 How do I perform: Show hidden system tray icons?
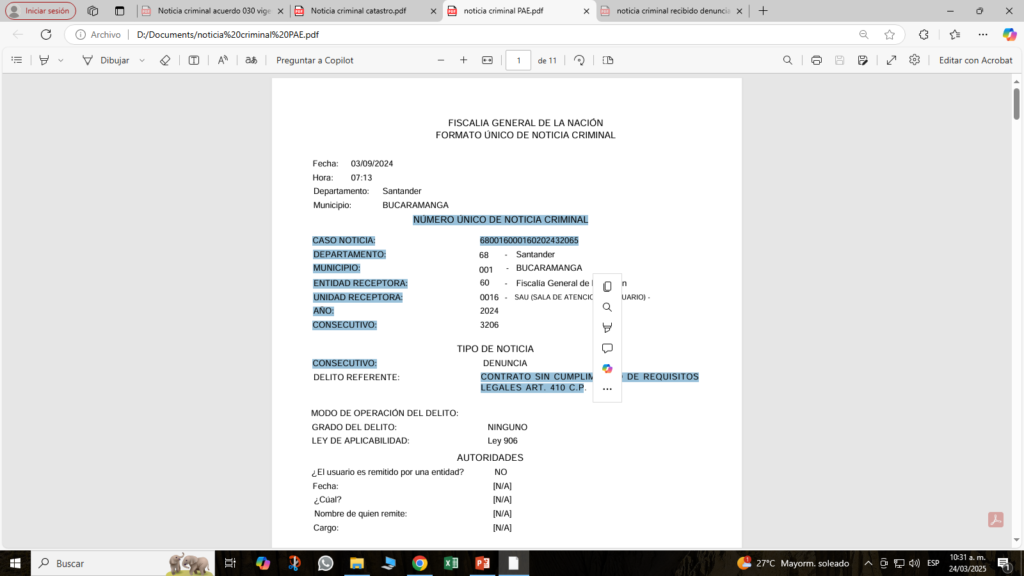pos(868,563)
